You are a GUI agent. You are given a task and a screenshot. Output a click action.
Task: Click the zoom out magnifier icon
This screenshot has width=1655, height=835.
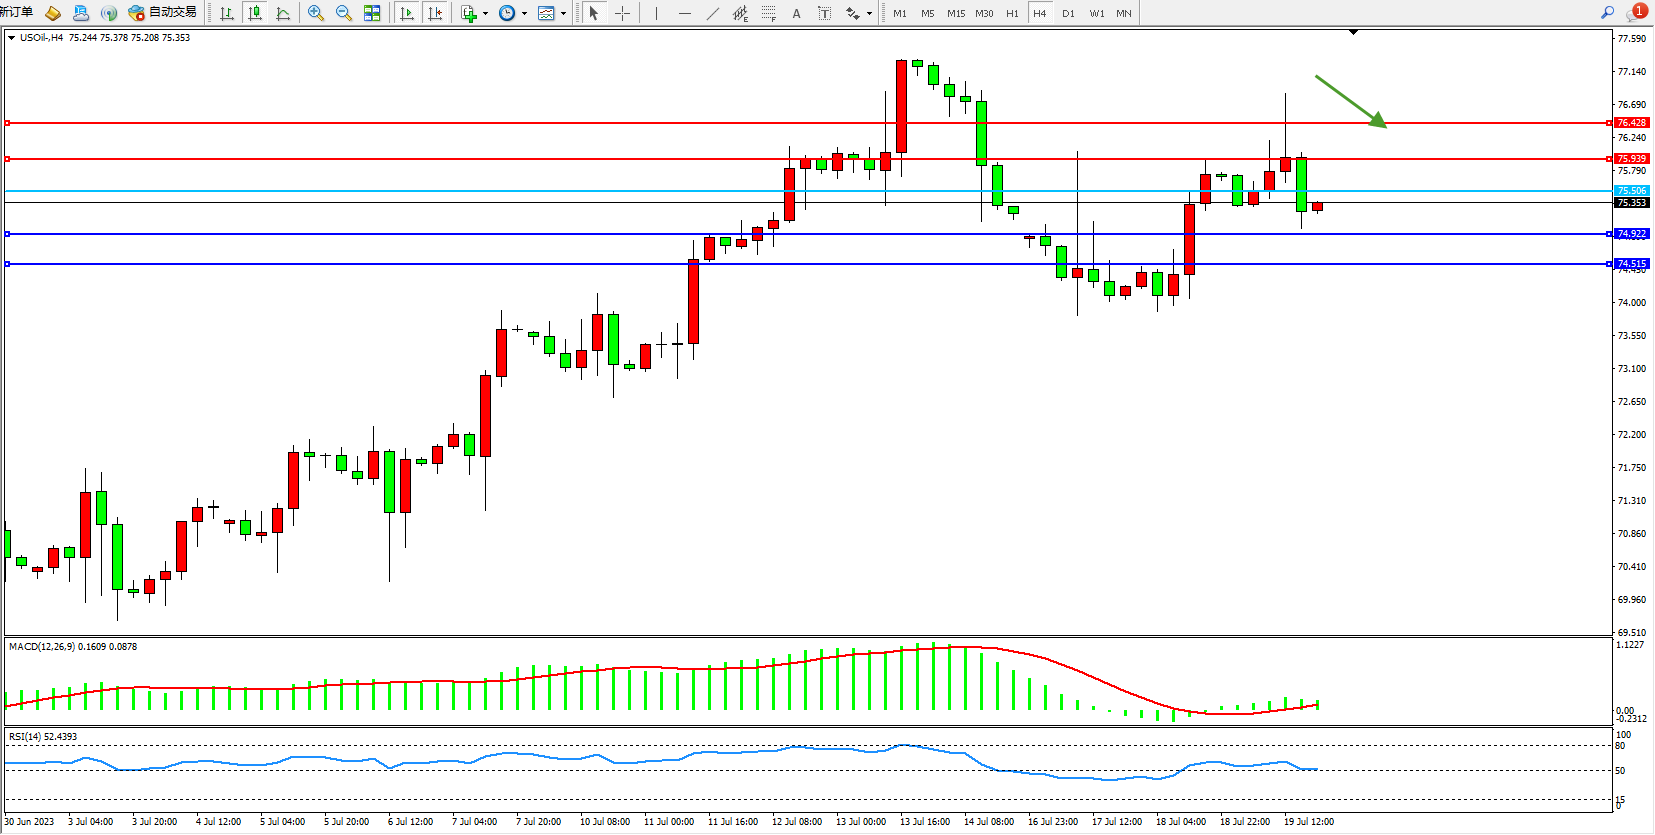coord(344,13)
